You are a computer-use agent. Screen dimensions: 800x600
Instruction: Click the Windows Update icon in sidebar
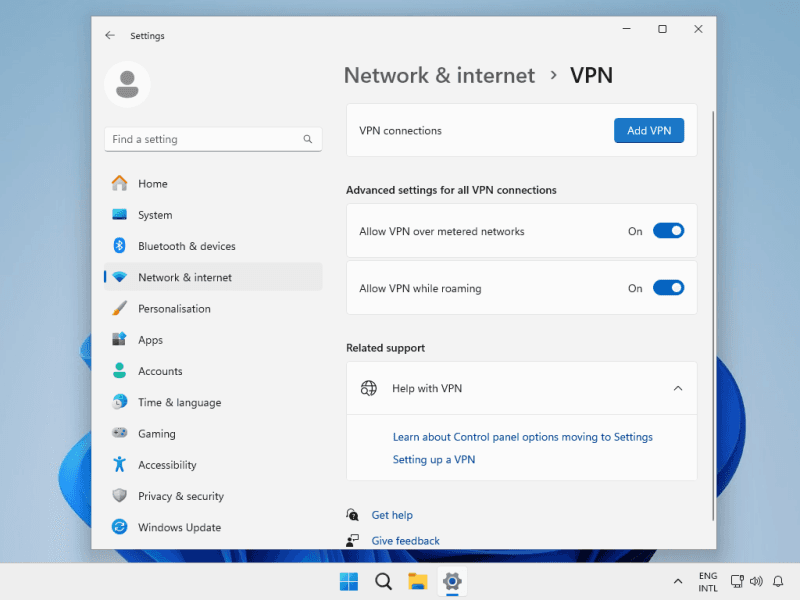tap(119, 527)
